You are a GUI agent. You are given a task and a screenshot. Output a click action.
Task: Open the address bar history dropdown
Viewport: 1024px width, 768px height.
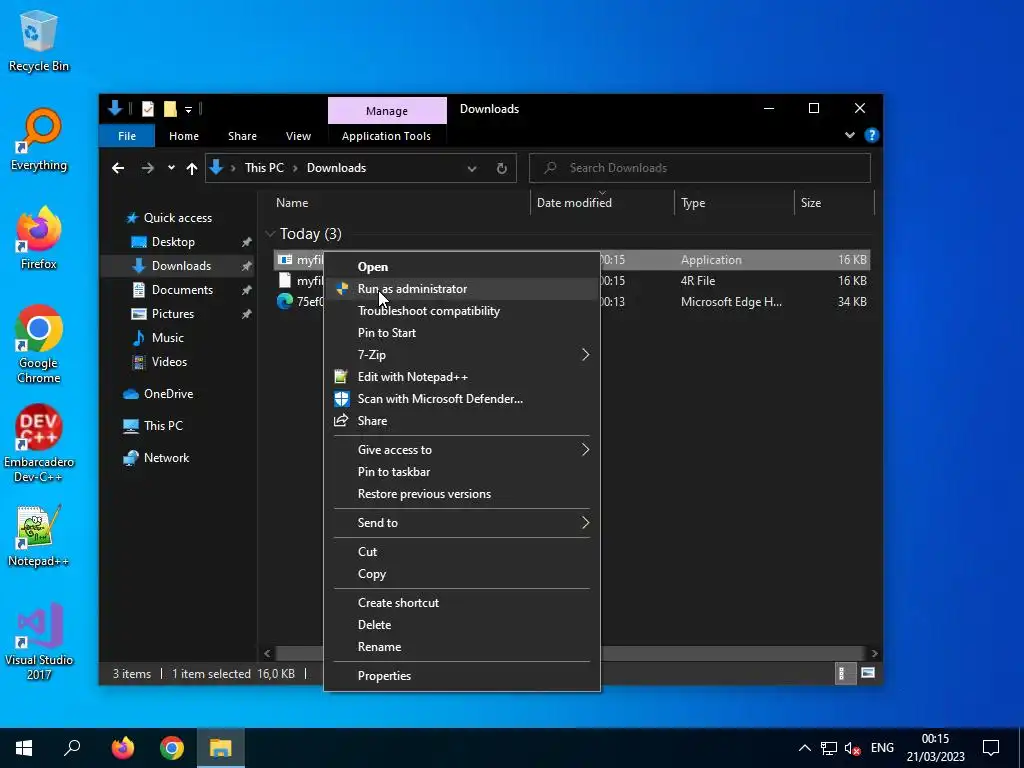pyautogui.click(x=472, y=168)
